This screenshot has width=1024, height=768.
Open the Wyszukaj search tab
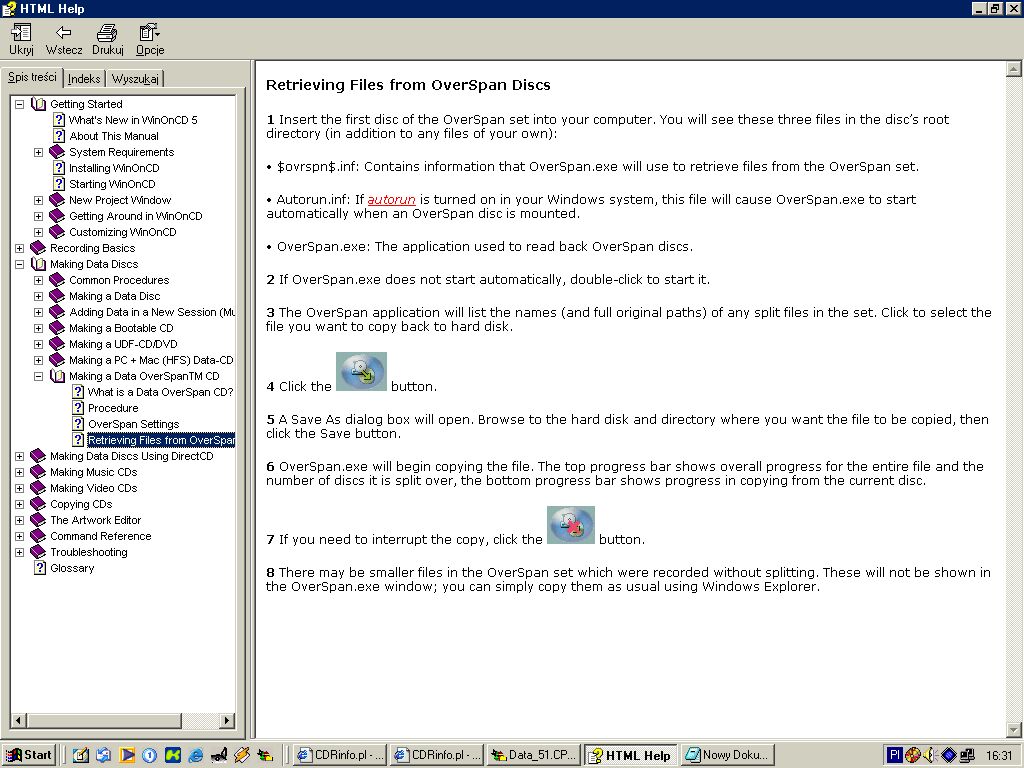[135, 78]
